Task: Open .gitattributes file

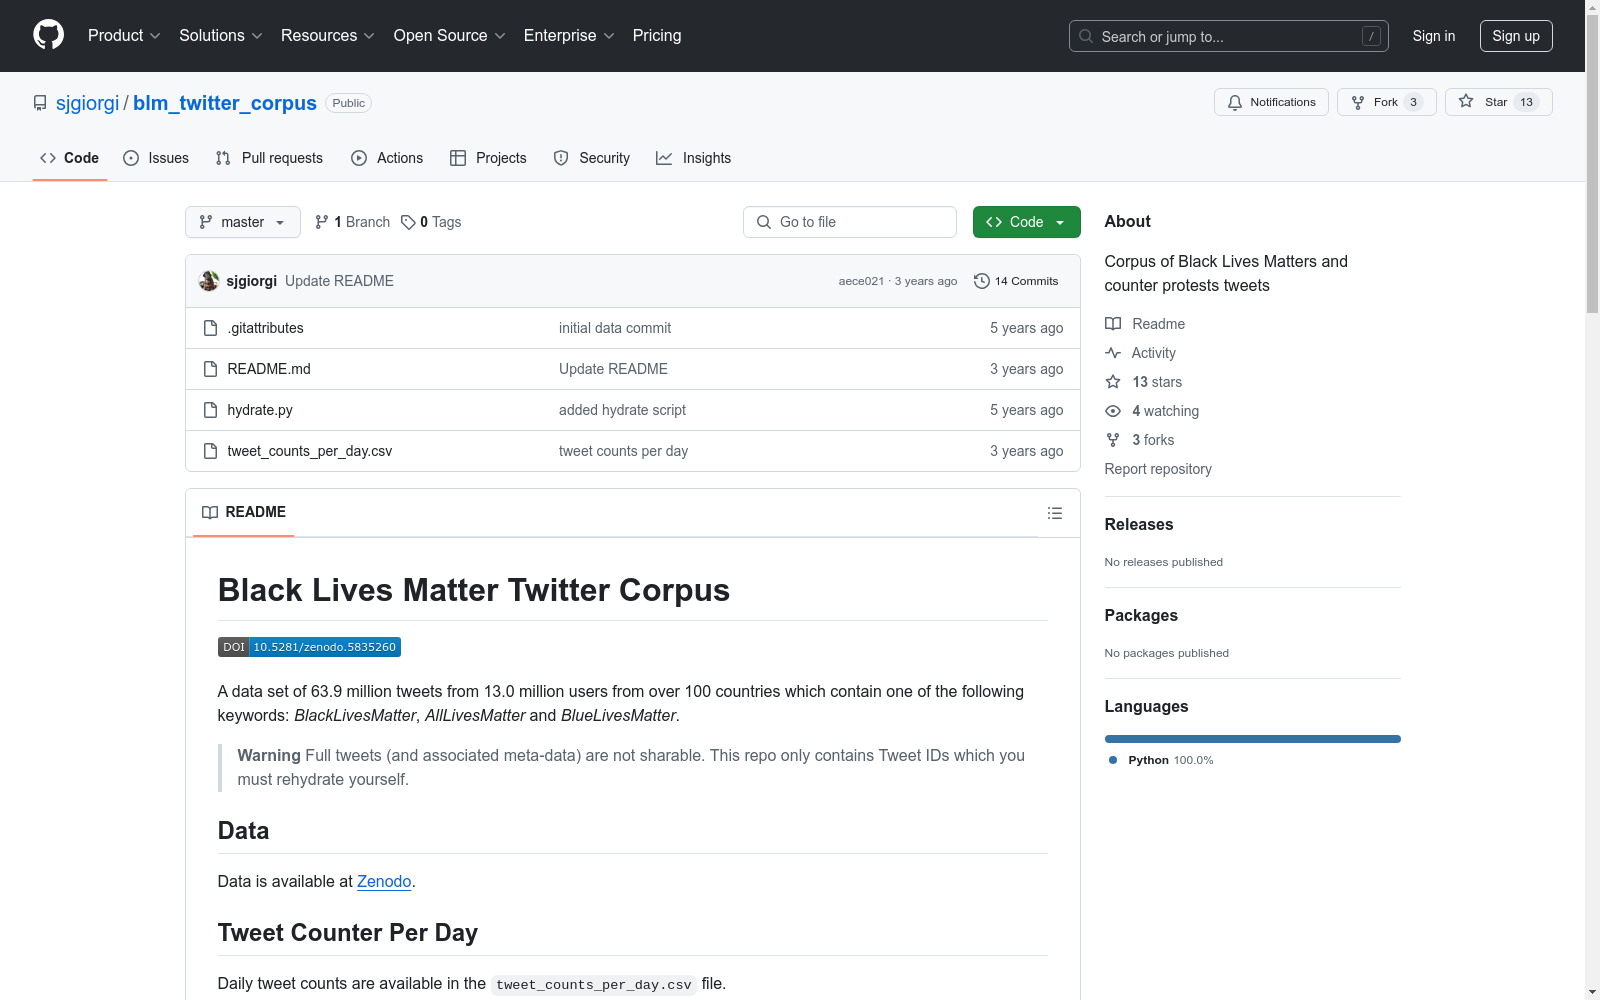Action: pyautogui.click(x=265, y=328)
